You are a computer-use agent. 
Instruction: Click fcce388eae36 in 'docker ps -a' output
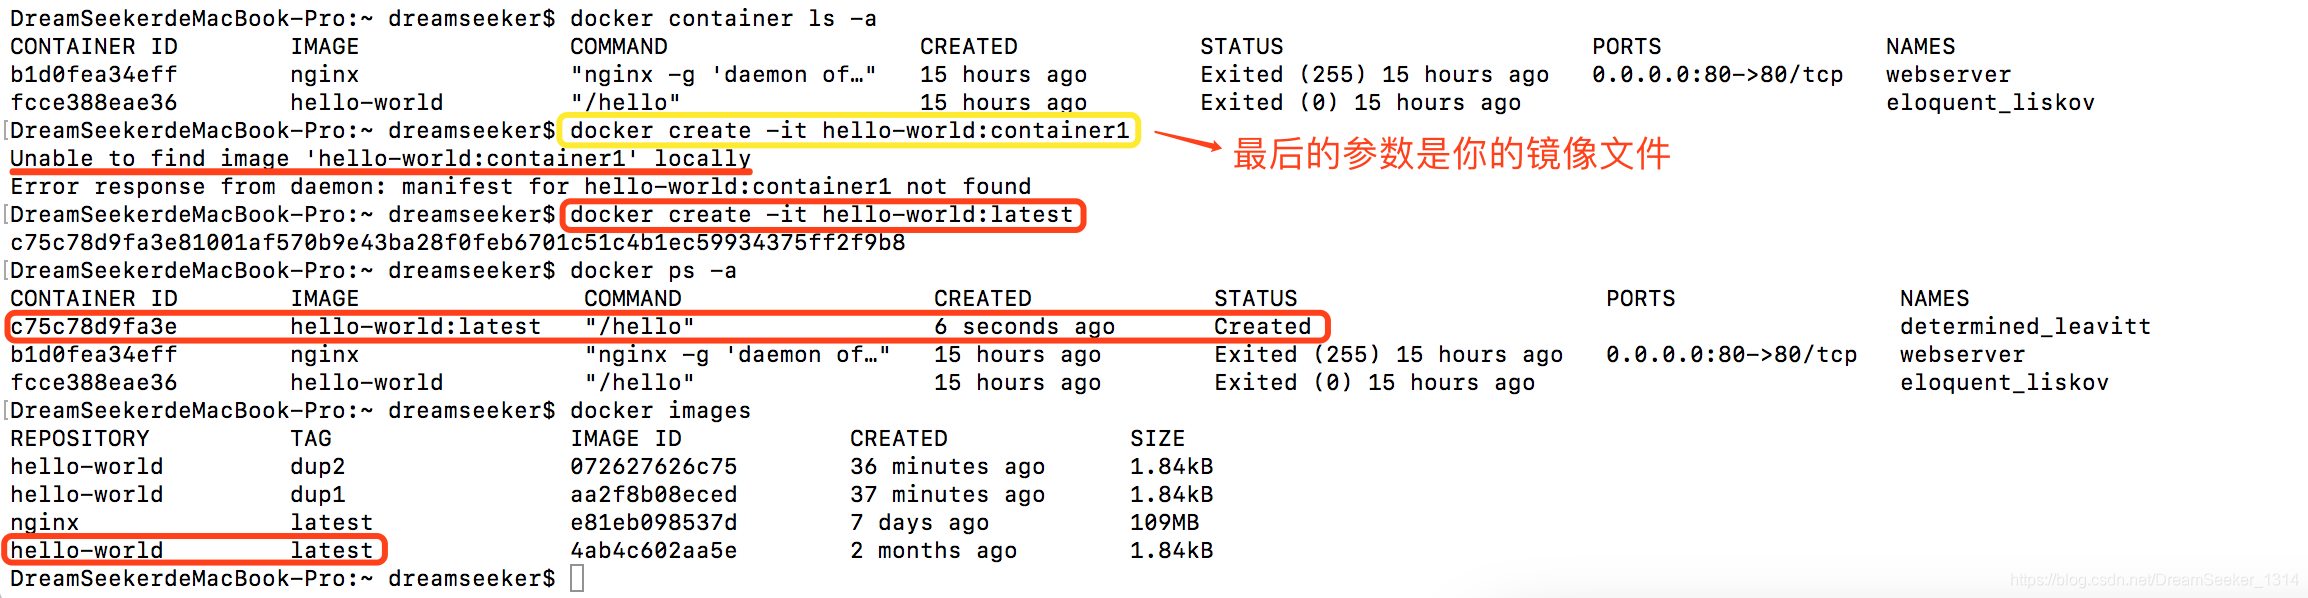point(93,383)
